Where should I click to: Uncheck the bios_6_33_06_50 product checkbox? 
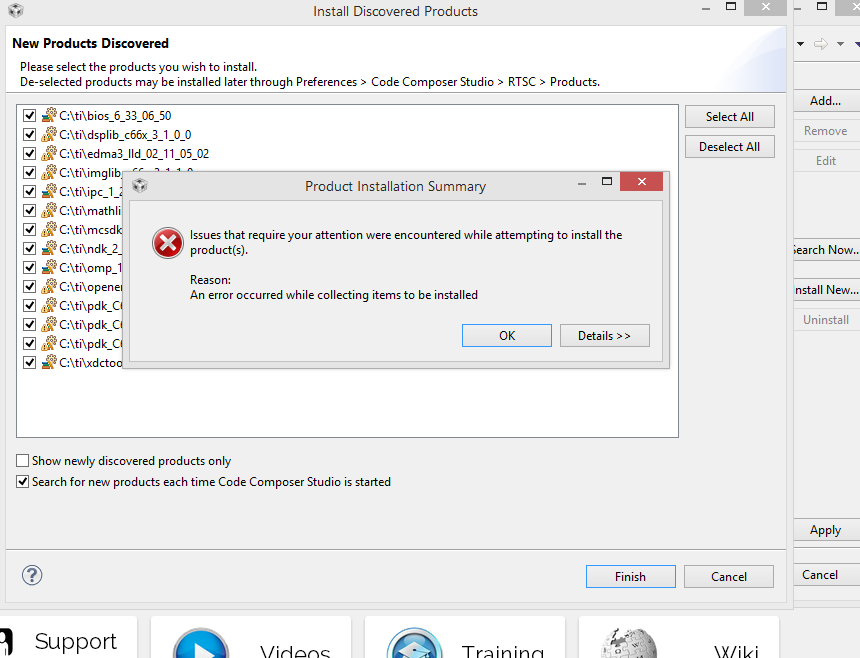point(29,116)
